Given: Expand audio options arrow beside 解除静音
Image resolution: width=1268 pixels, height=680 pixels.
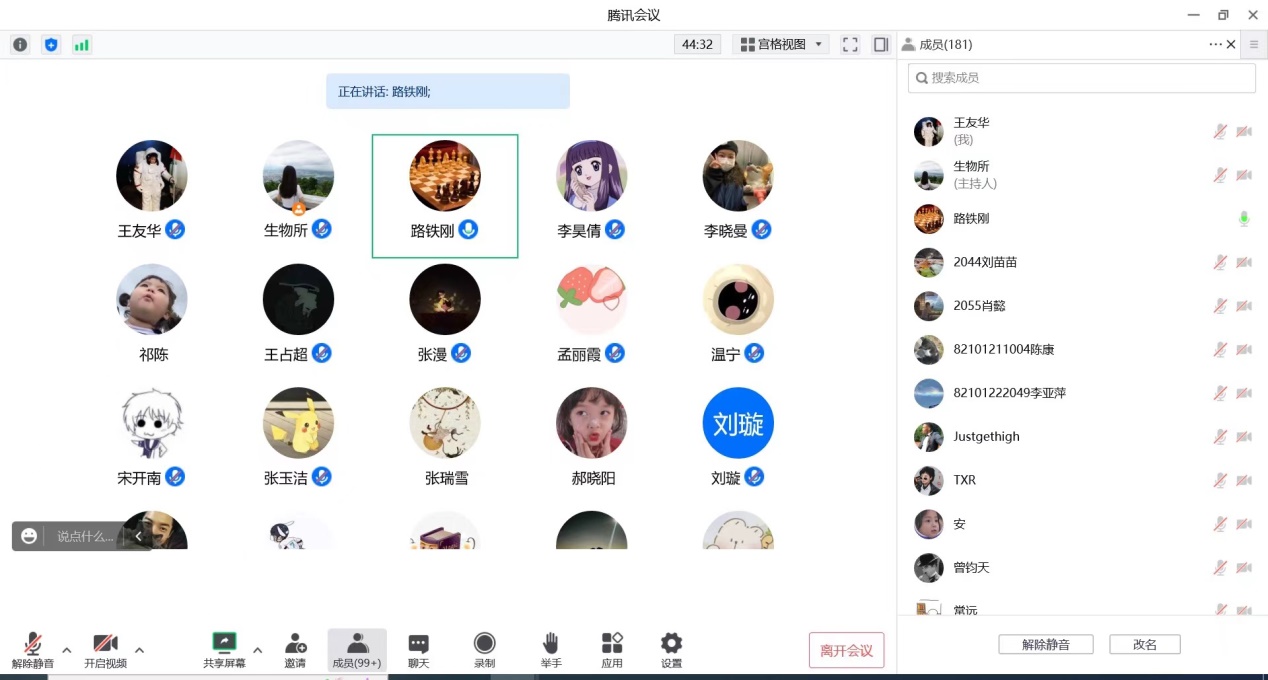Looking at the screenshot, I should [67, 650].
